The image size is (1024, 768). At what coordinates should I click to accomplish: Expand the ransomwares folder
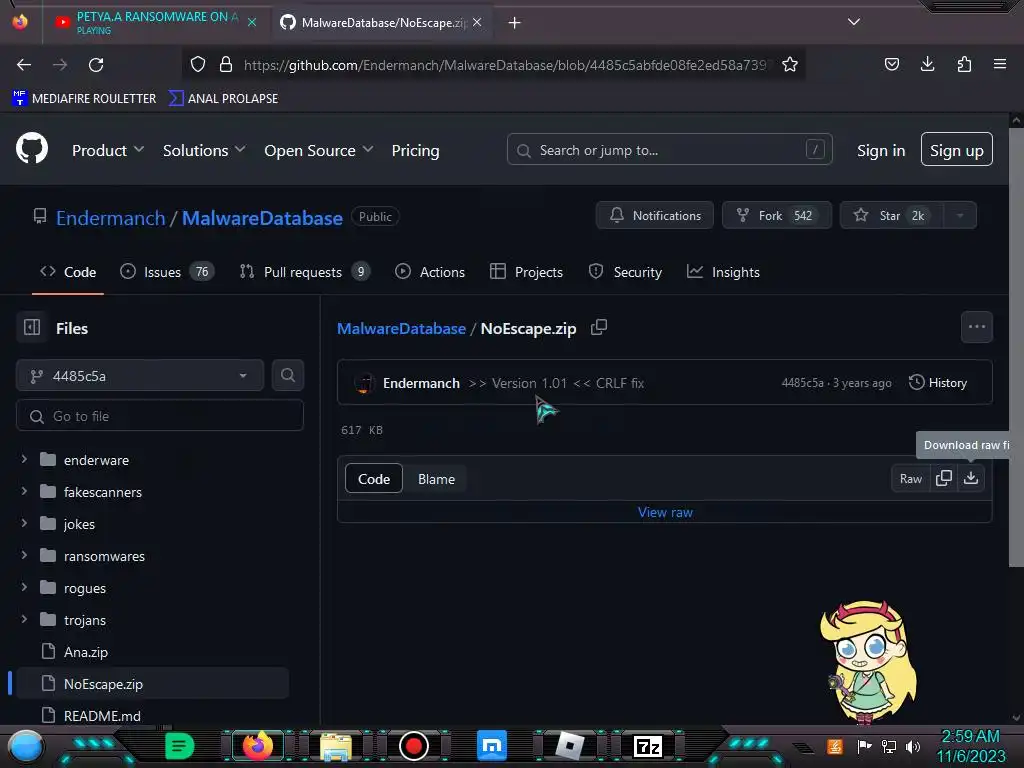24,555
